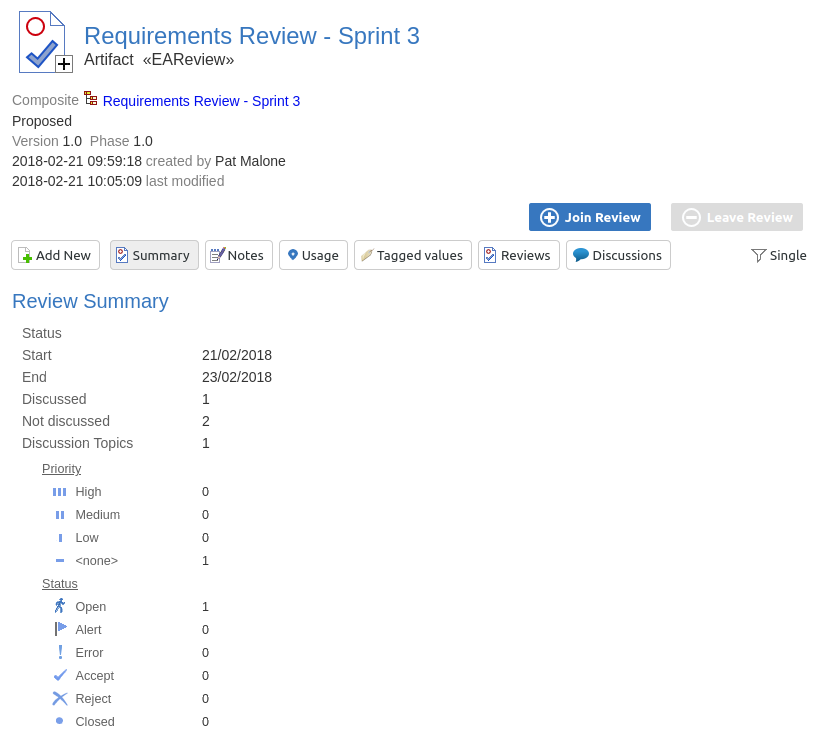Viewport: 822px width, 743px height.
Task: Click the Alert flag icon
Action: pos(60,629)
